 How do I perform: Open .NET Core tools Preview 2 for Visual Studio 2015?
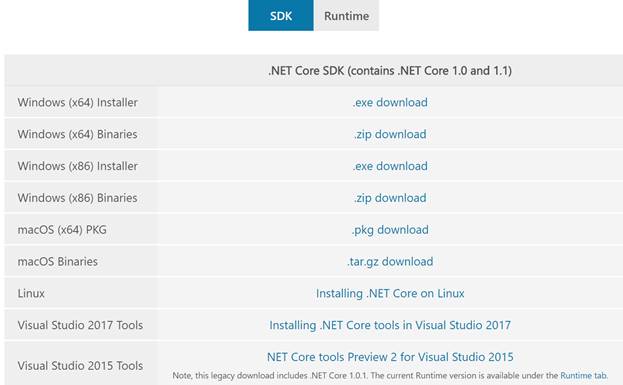point(390,357)
